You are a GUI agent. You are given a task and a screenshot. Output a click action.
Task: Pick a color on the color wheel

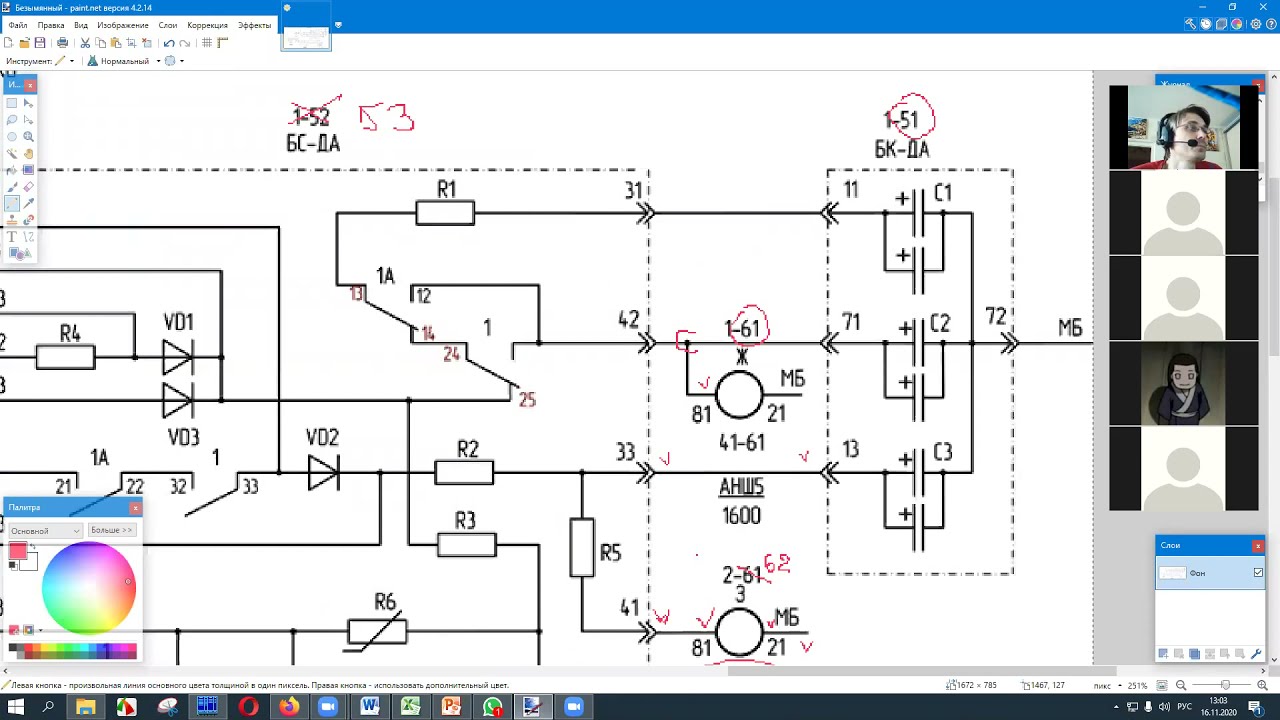[x=88, y=588]
